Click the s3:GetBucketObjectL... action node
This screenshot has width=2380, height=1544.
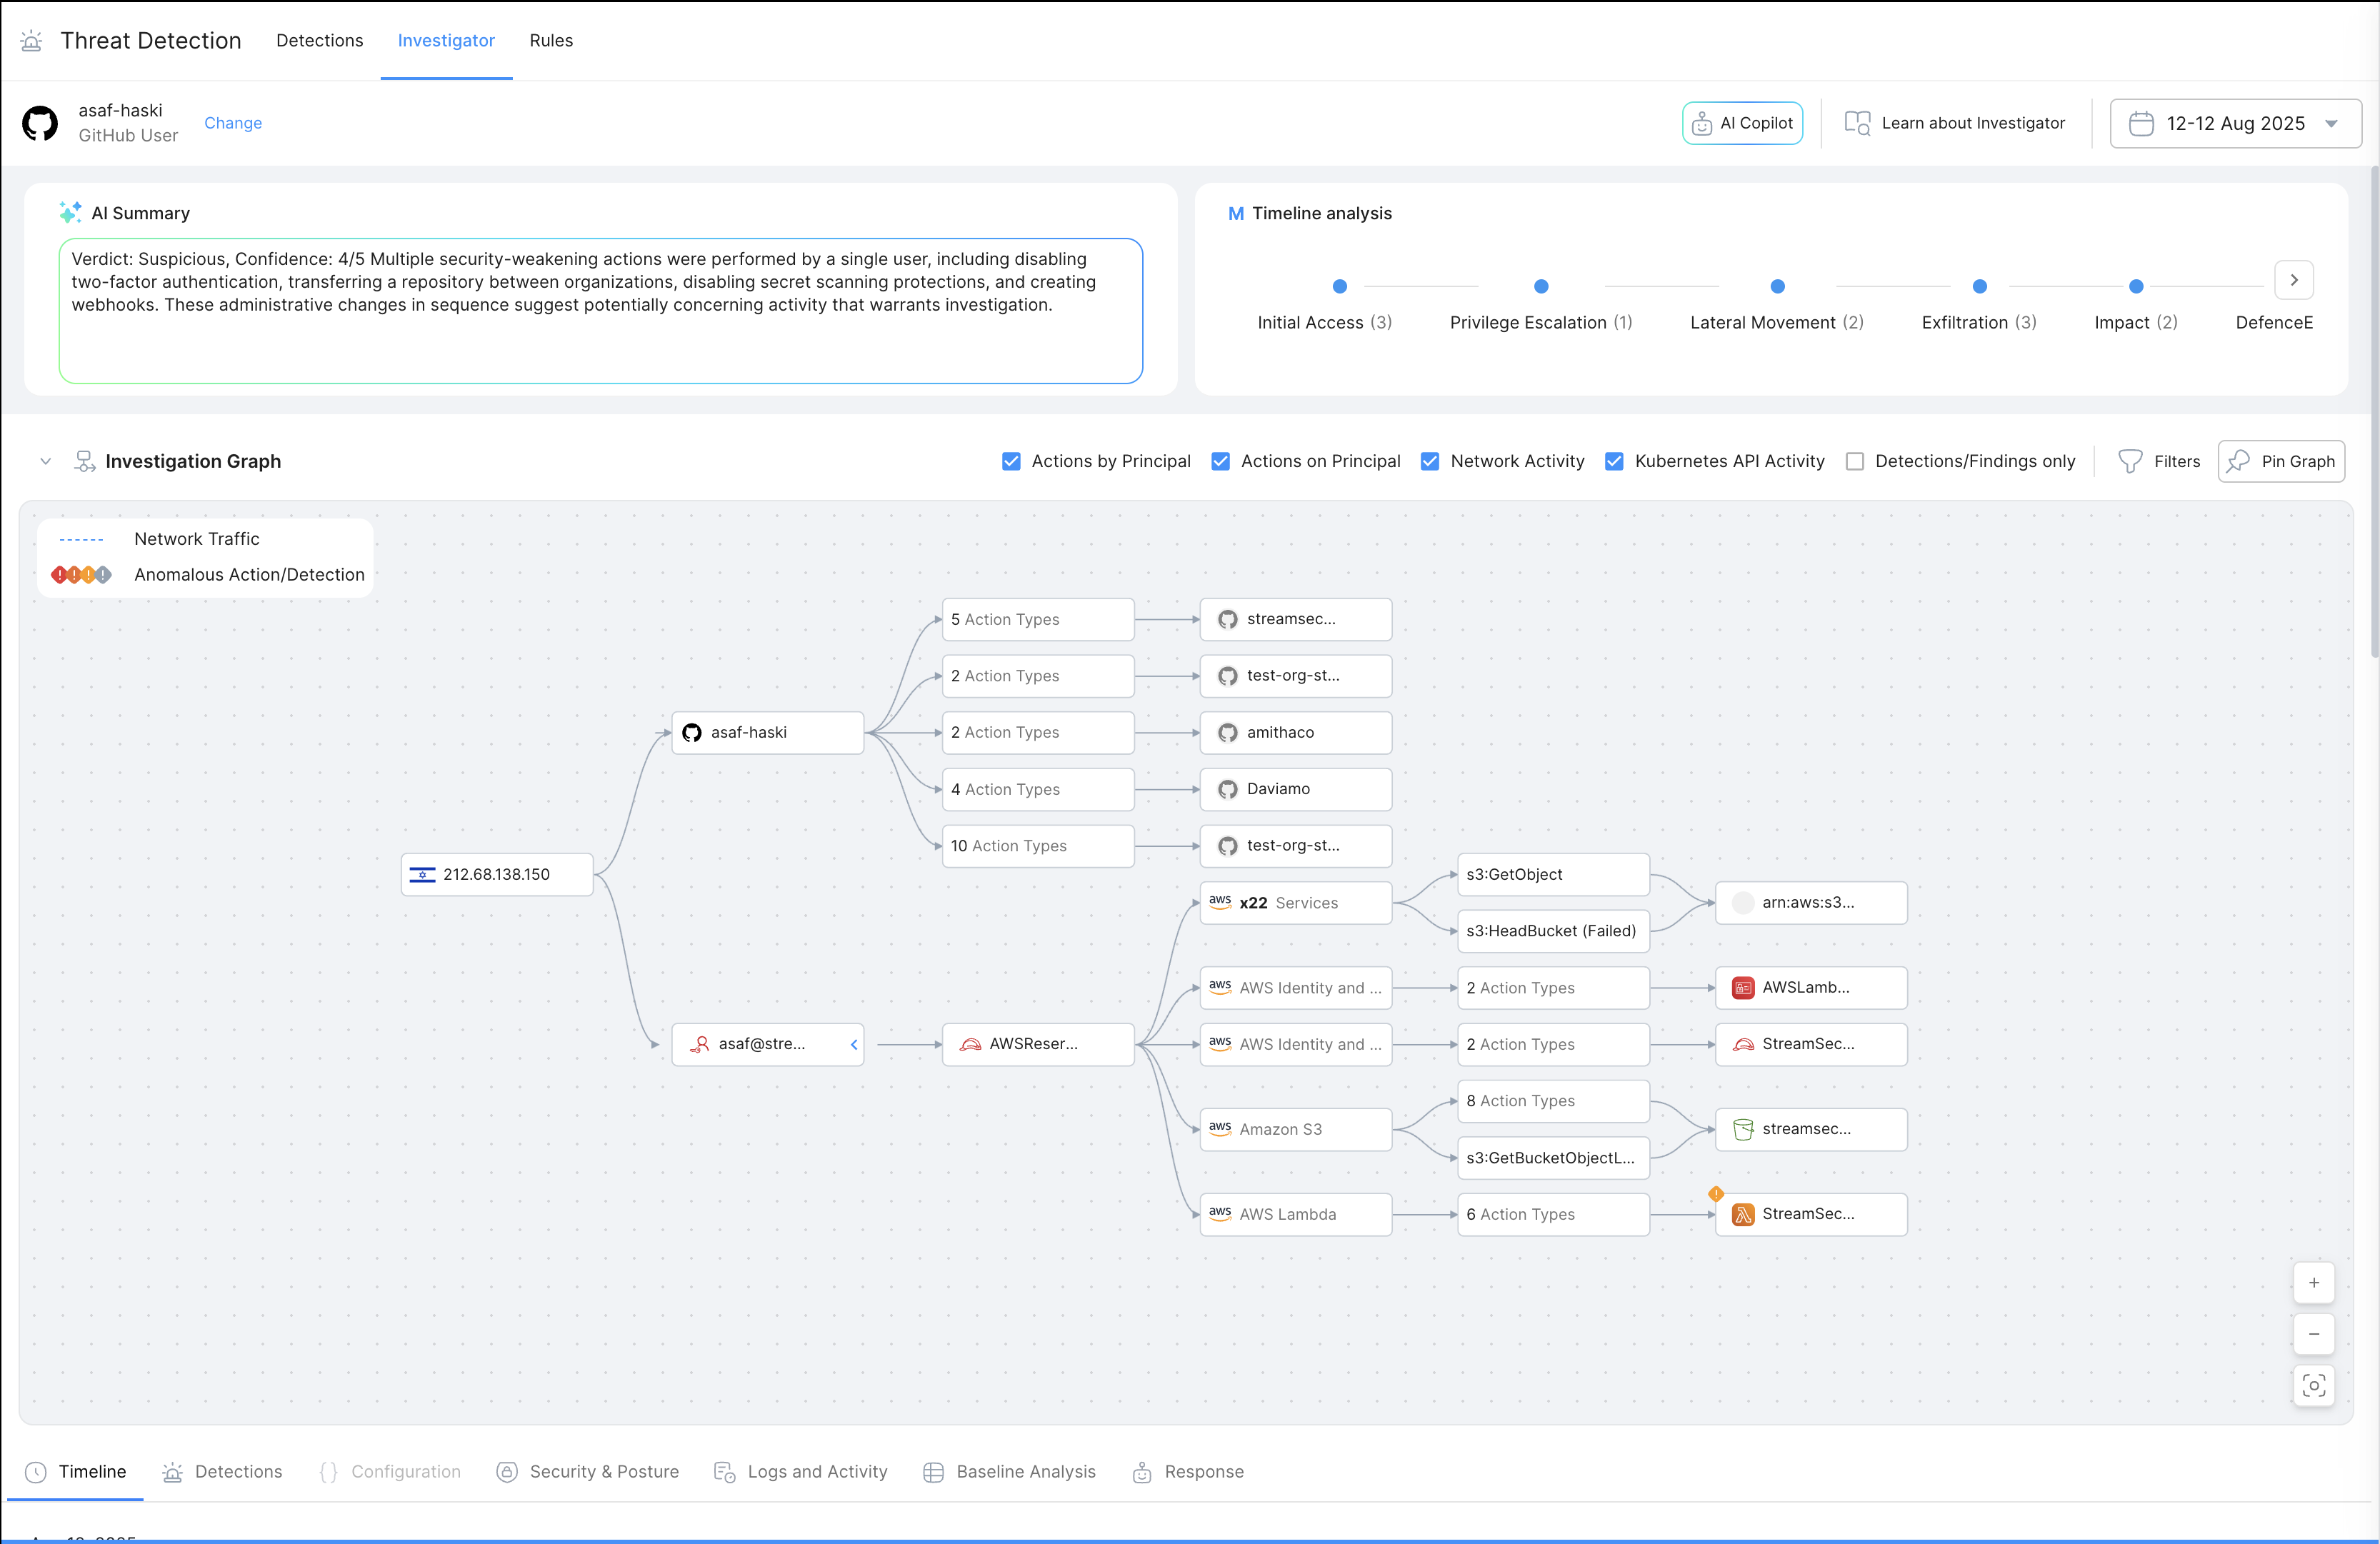1553,1158
